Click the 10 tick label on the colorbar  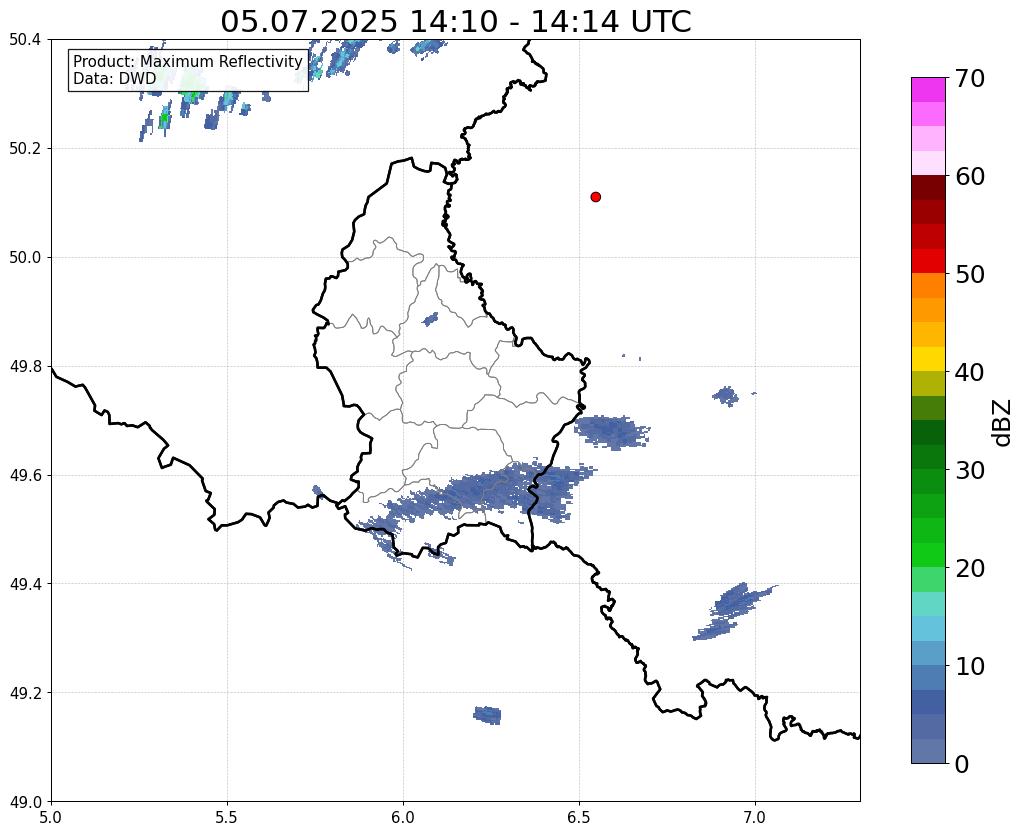[970, 666]
